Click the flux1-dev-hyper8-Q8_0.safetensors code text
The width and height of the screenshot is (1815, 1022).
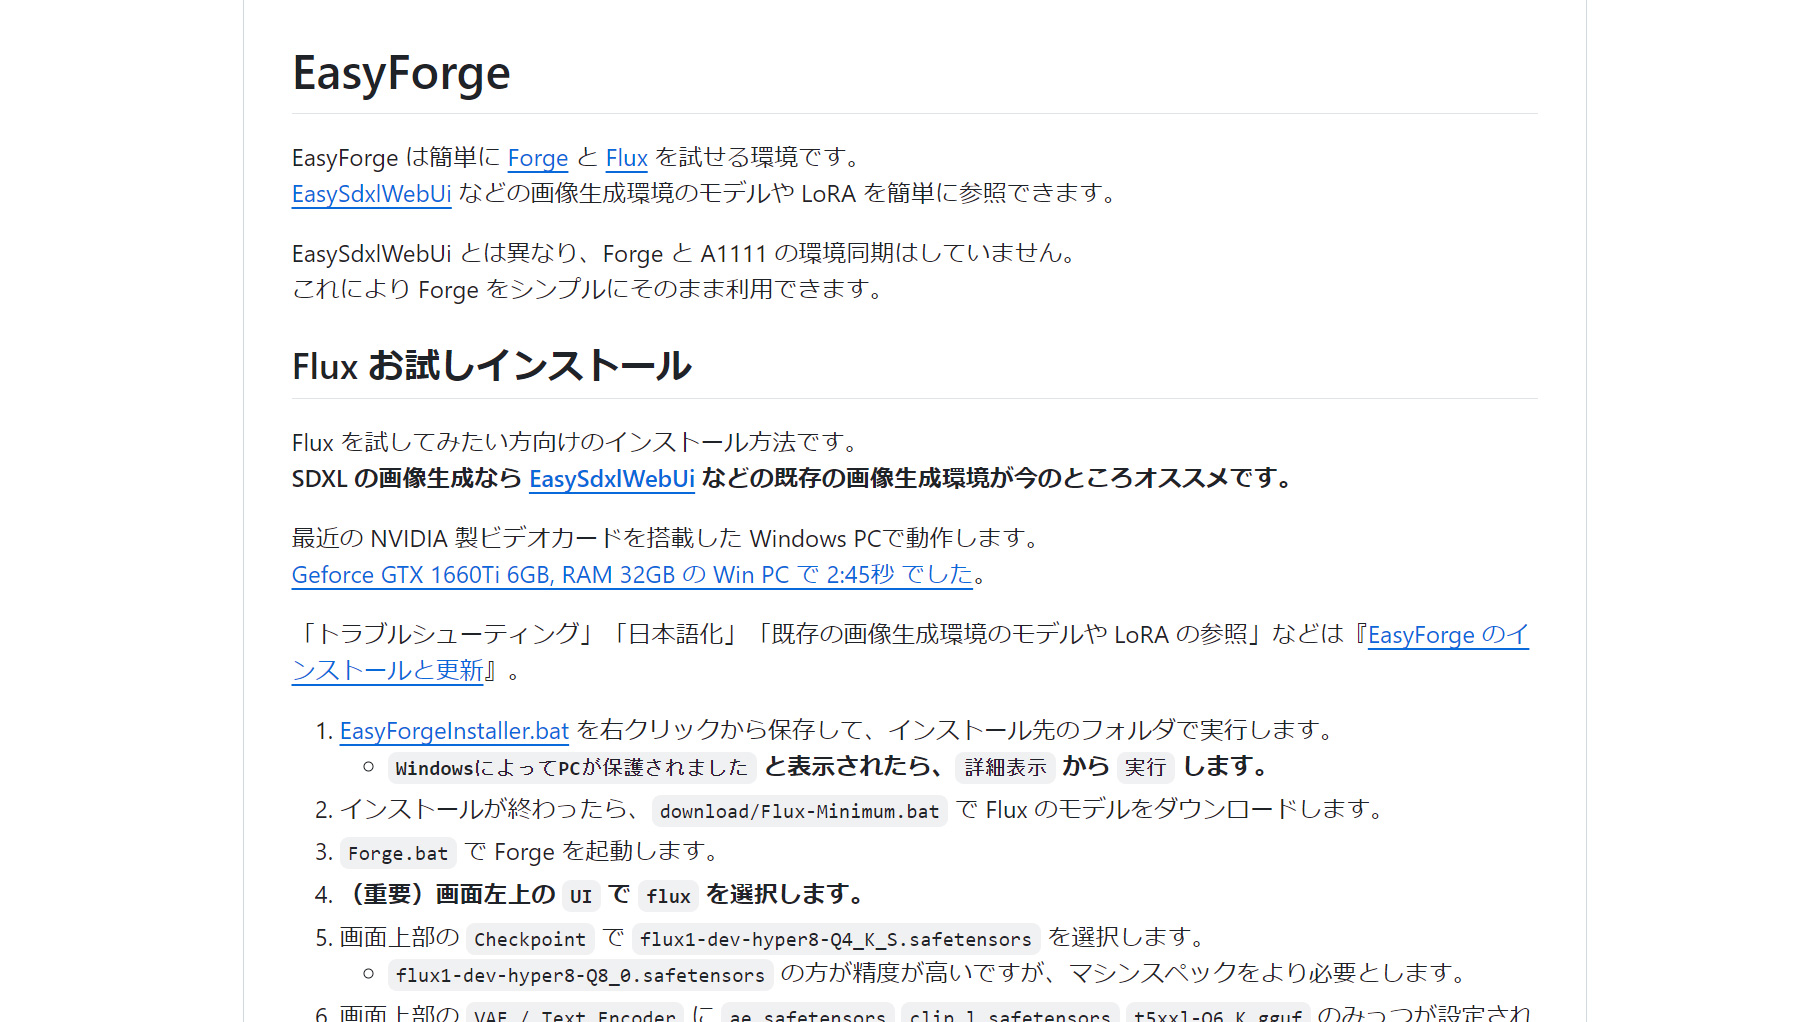tap(580, 975)
